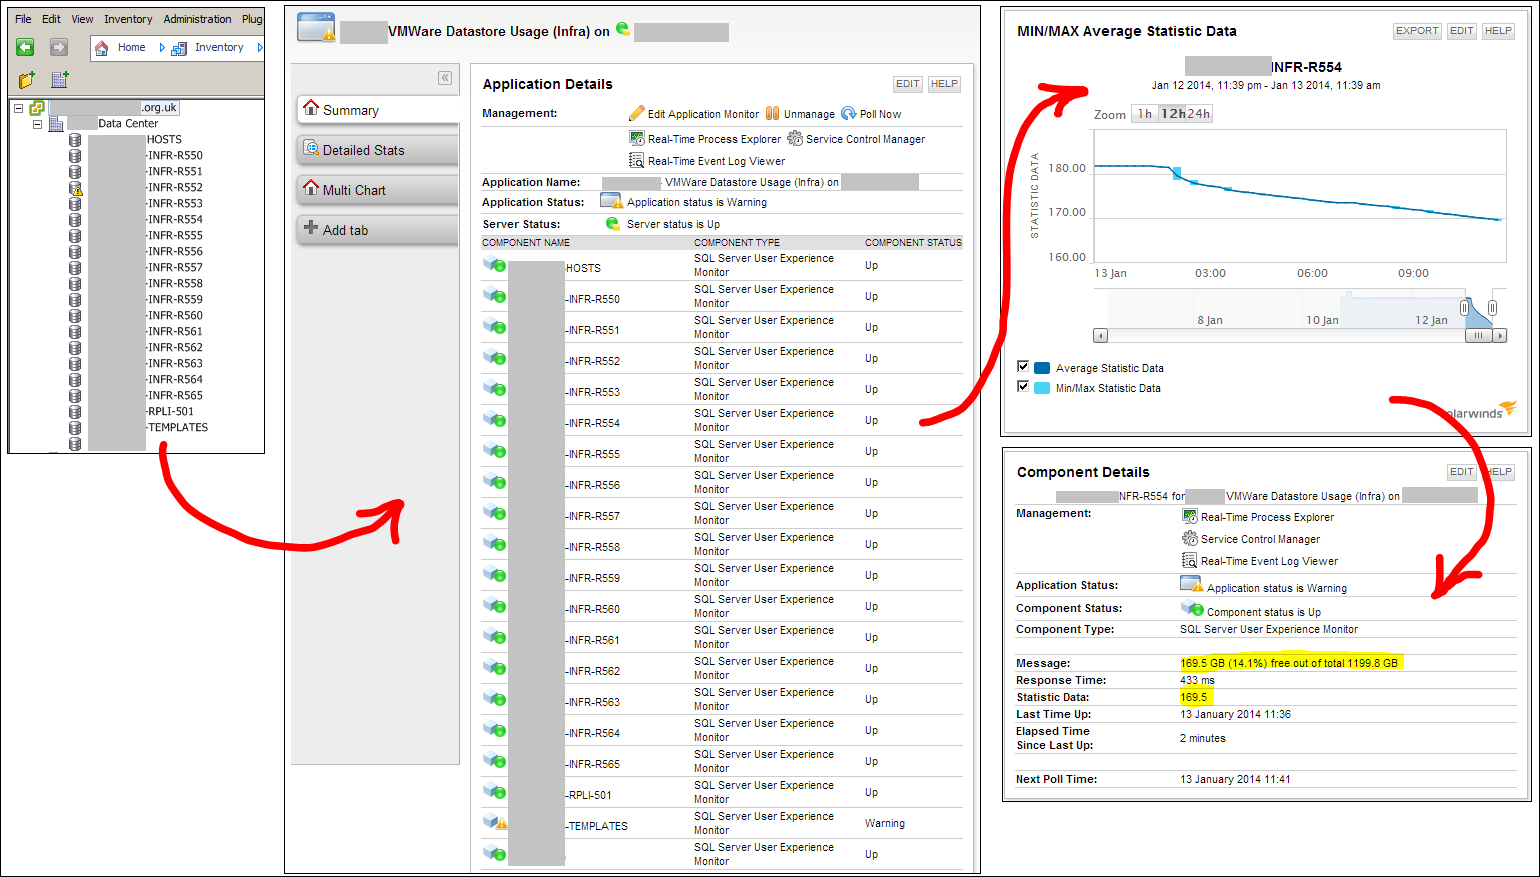Screen dimensions: 1540x877
Task: Click the Poll Now icon
Action: pyautogui.click(x=849, y=113)
